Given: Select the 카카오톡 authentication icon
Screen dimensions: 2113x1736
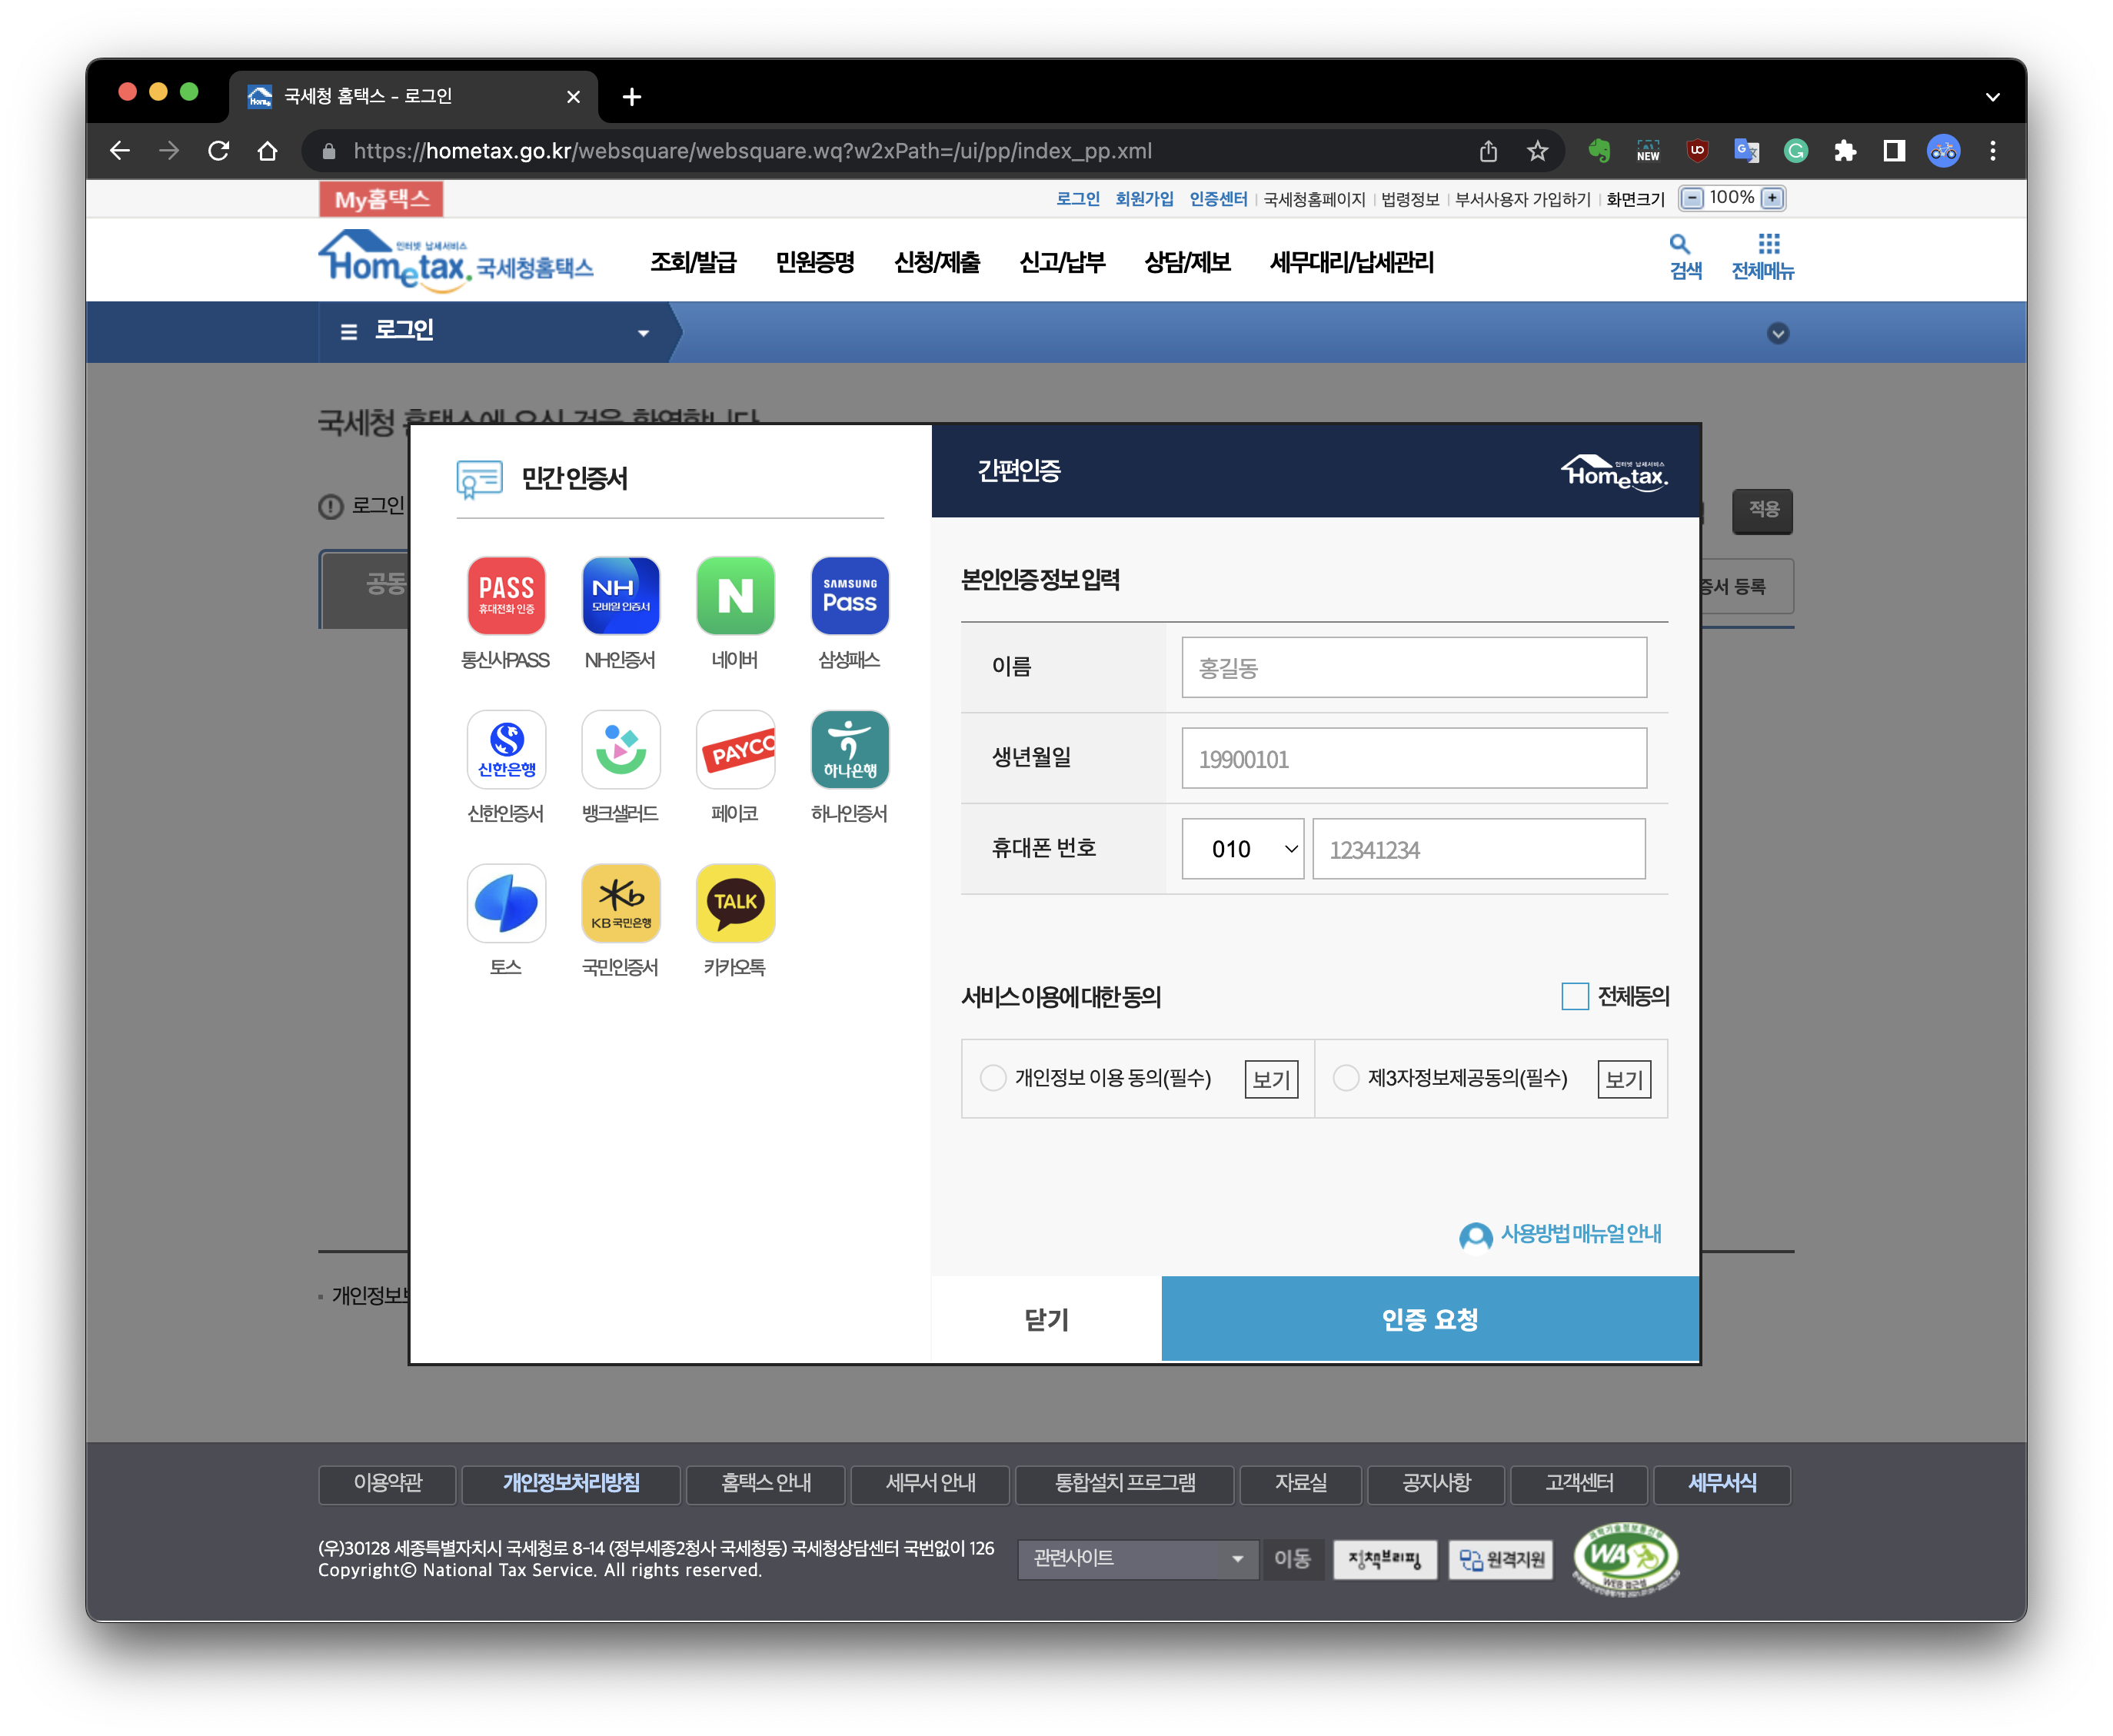Looking at the screenshot, I should click(x=735, y=902).
